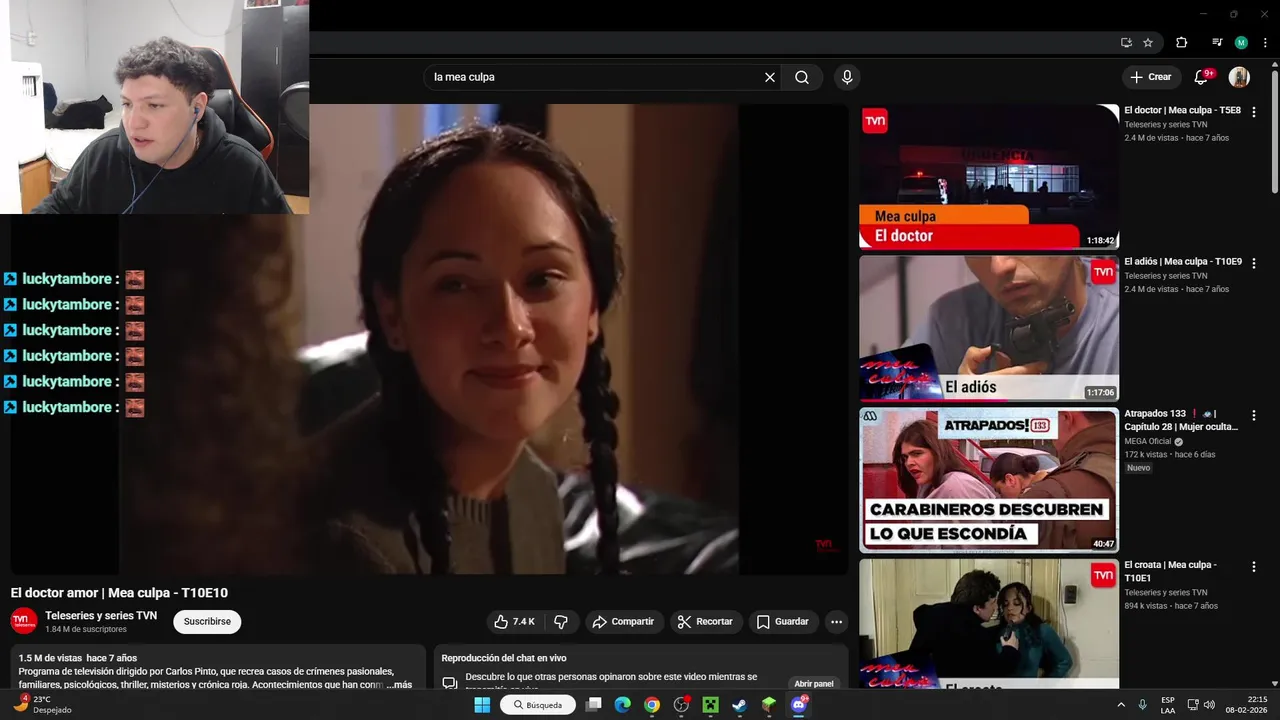This screenshot has height=720, width=1280.
Task: Click Recortar clip button
Action: click(706, 622)
